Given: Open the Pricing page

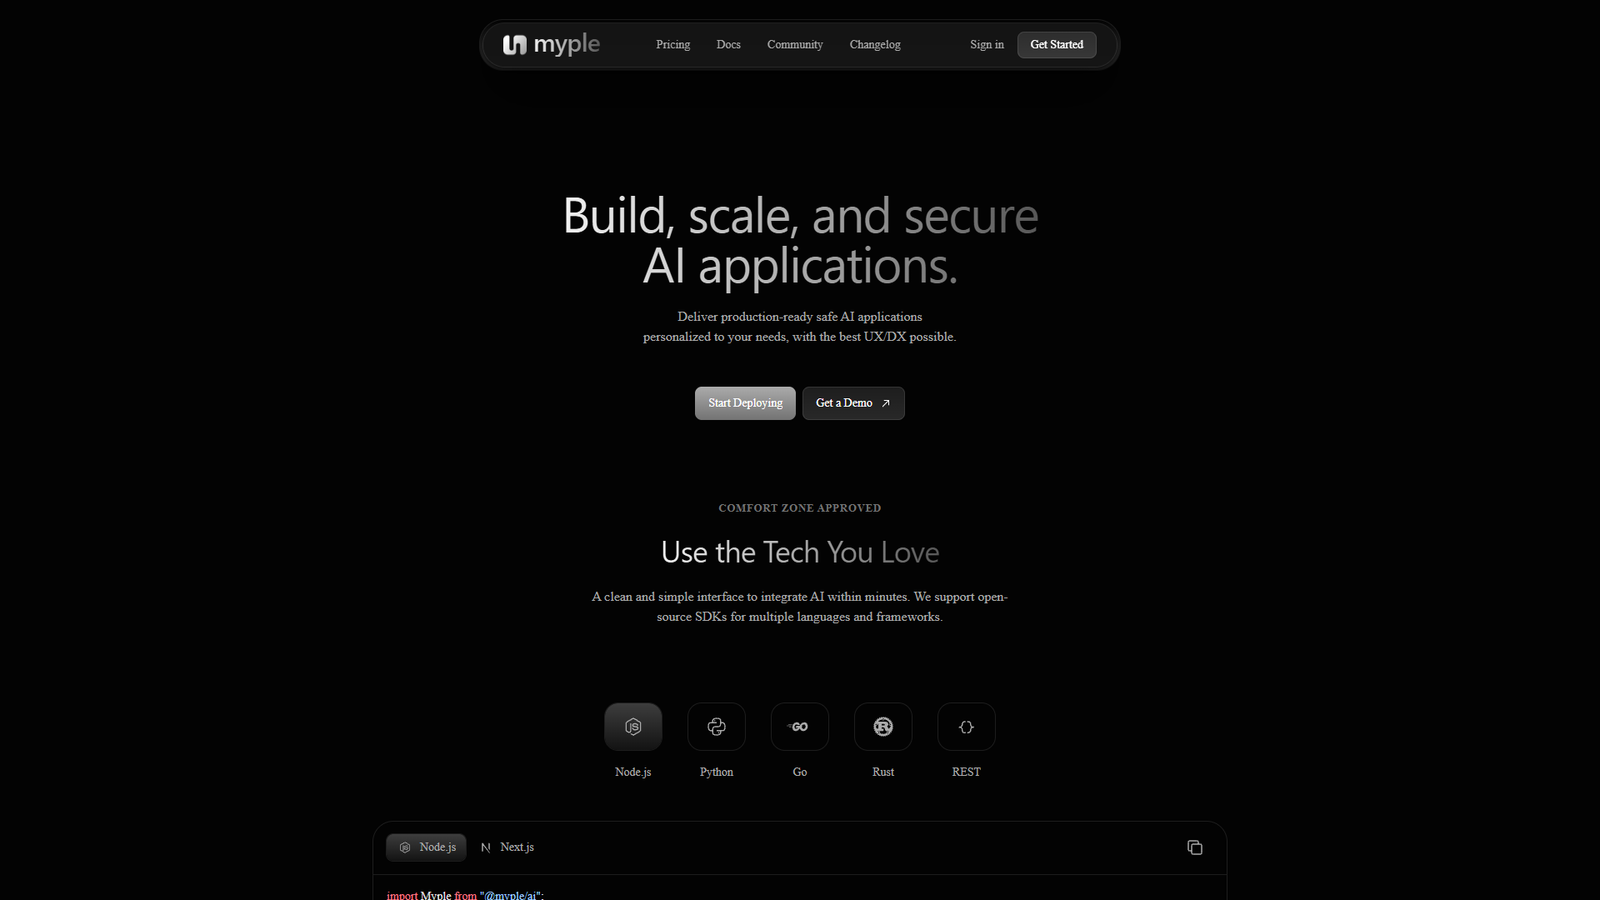Looking at the screenshot, I should click(673, 45).
